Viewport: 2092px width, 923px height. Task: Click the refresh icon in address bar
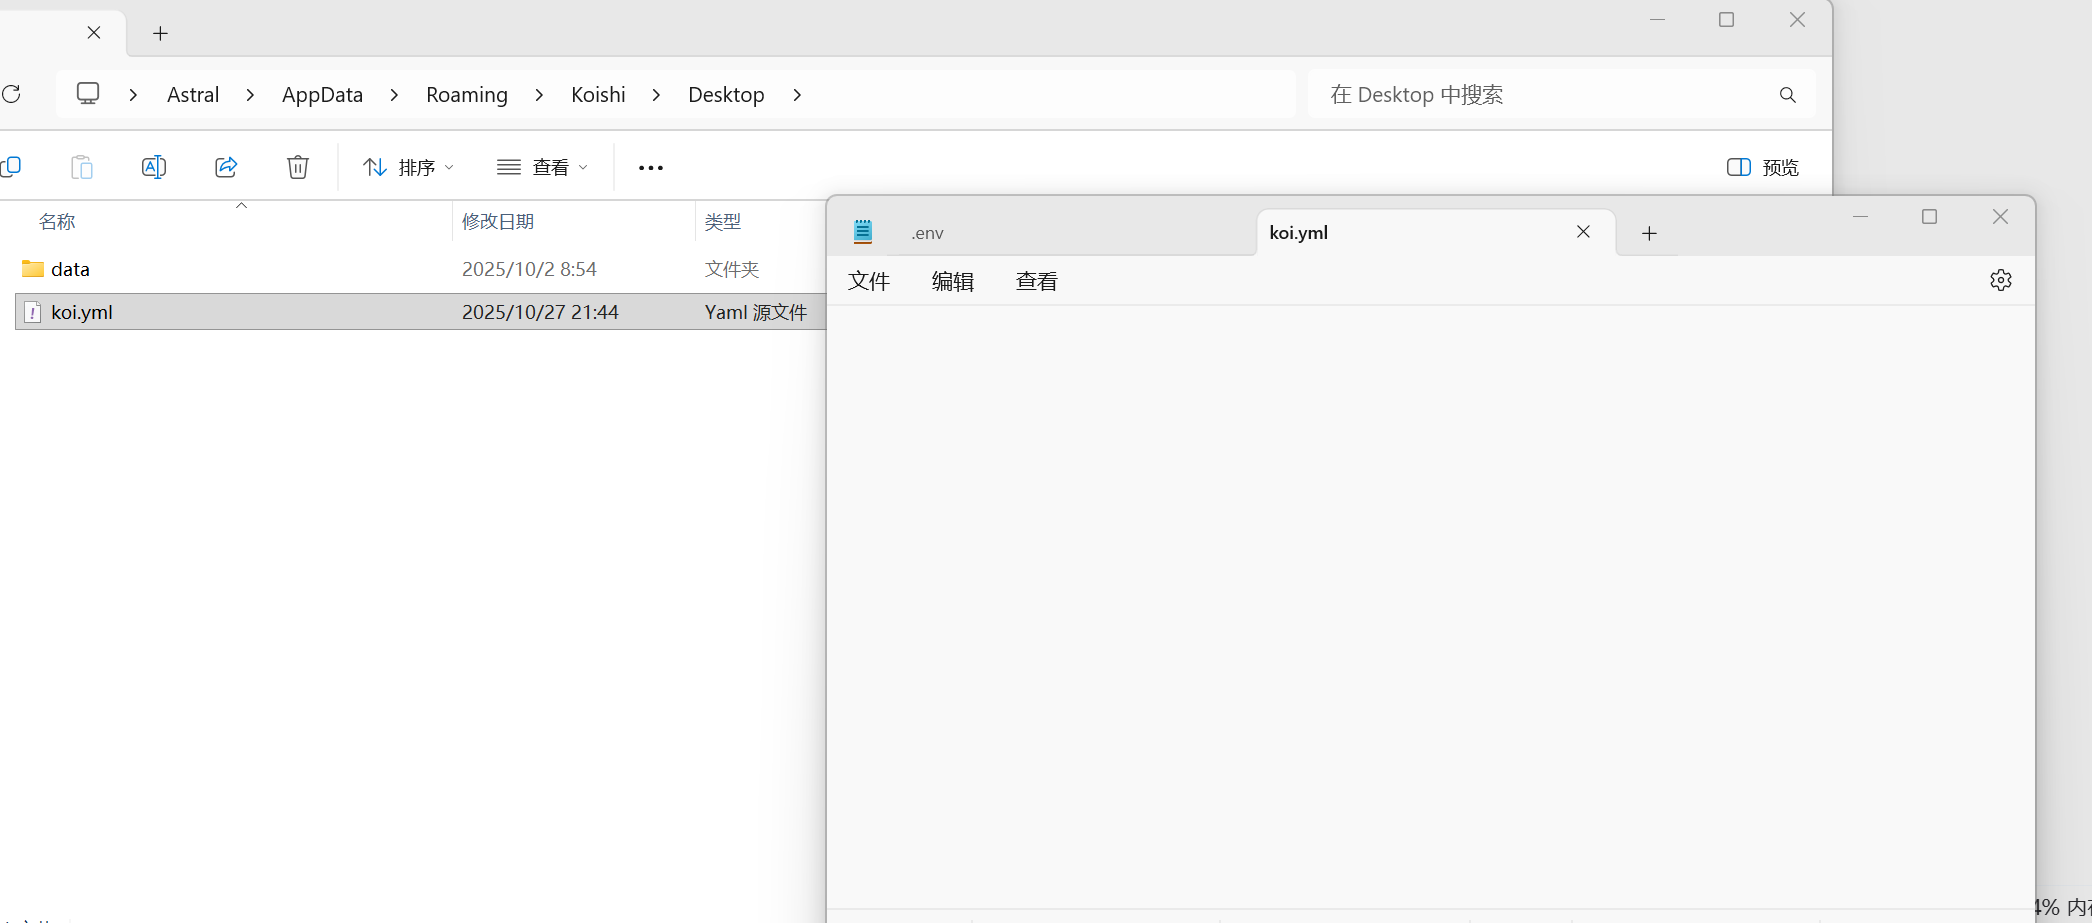11,94
